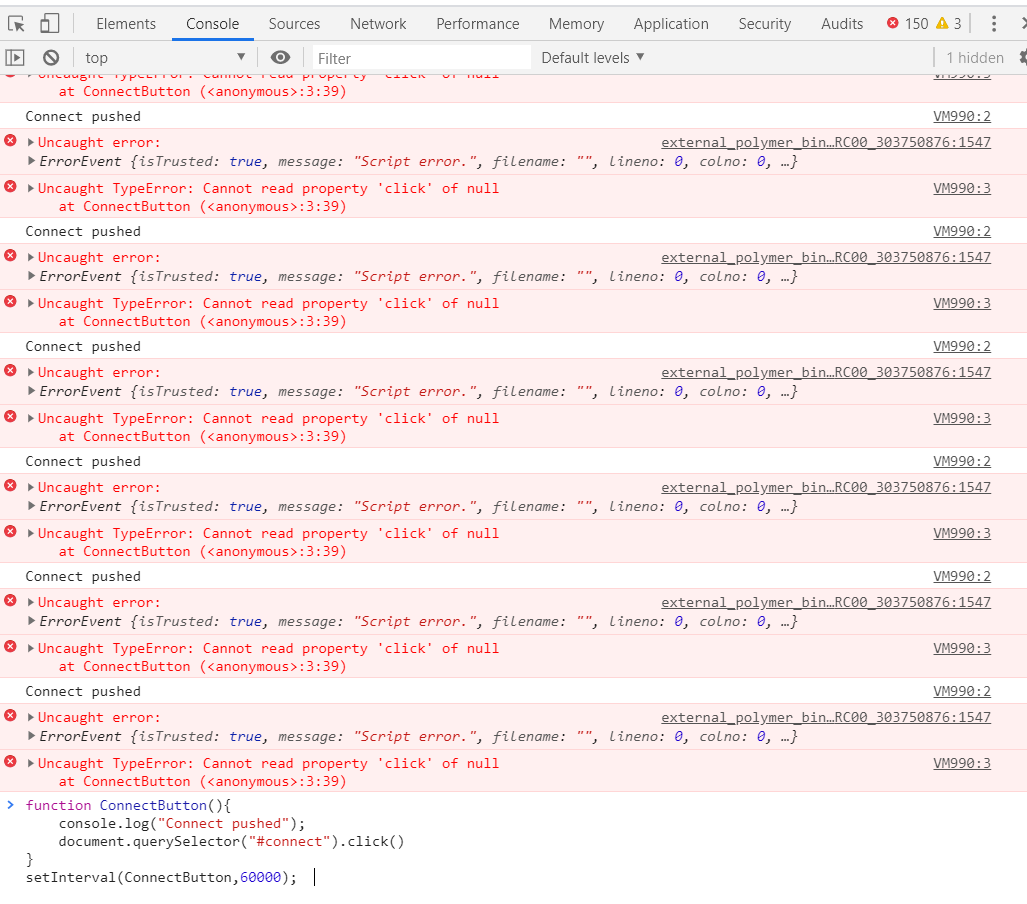Open the DevTools three-dot customize menu
The width and height of the screenshot is (1027, 904).
coord(994,24)
